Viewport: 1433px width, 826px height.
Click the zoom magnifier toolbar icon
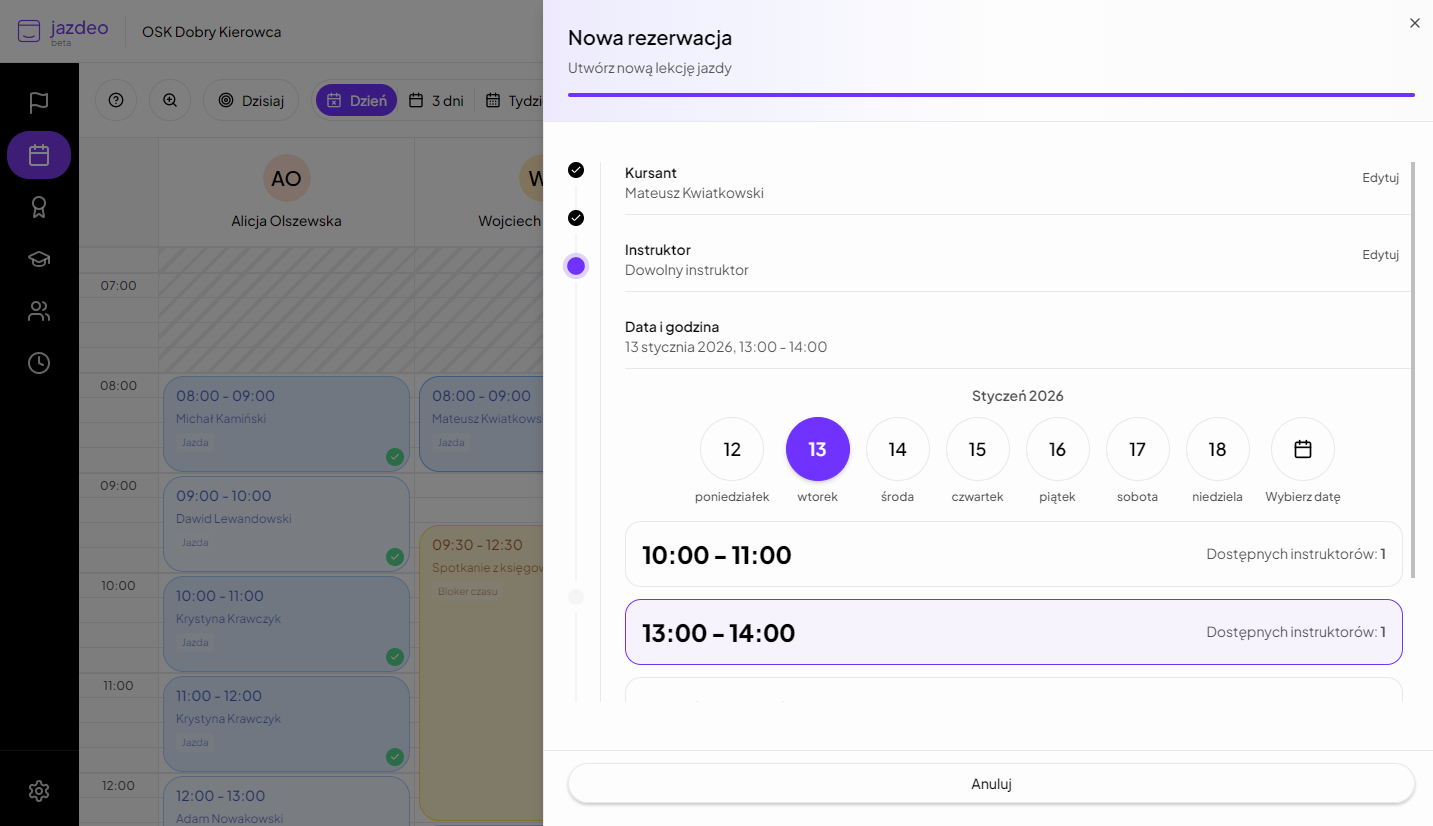tap(170, 100)
